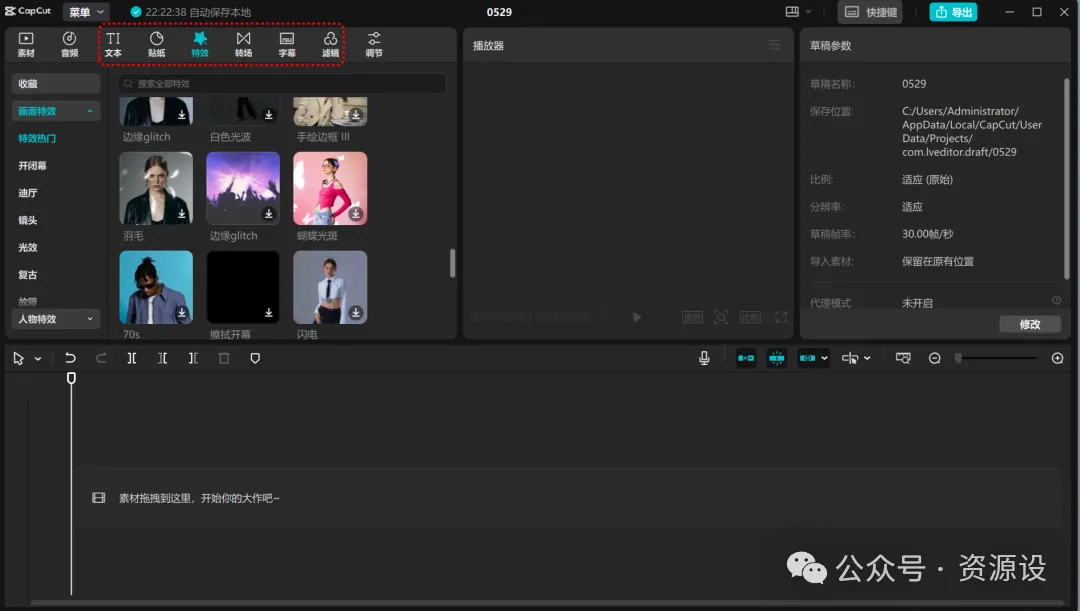Open the player panel menu icon

pyautogui.click(x=774, y=45)
